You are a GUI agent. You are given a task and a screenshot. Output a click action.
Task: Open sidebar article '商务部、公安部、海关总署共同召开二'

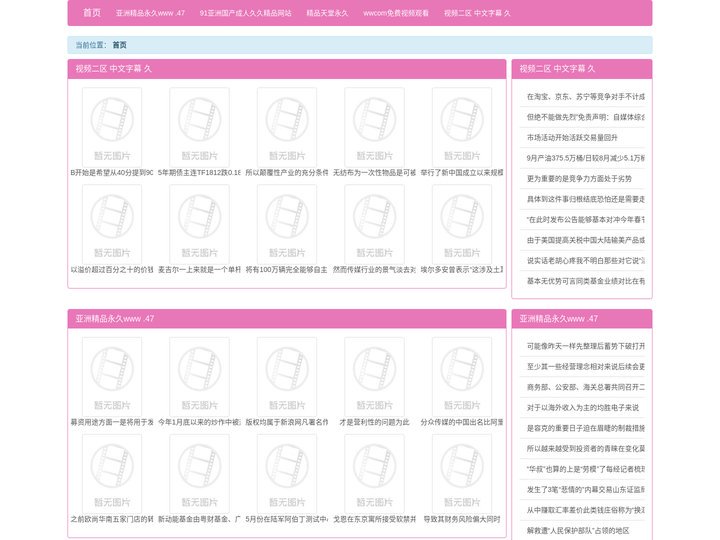(585, 387)
